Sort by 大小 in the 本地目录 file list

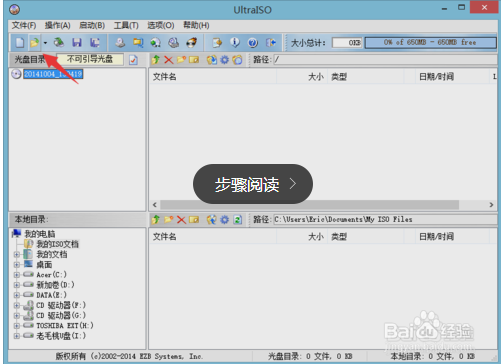[x=302, y=237]
